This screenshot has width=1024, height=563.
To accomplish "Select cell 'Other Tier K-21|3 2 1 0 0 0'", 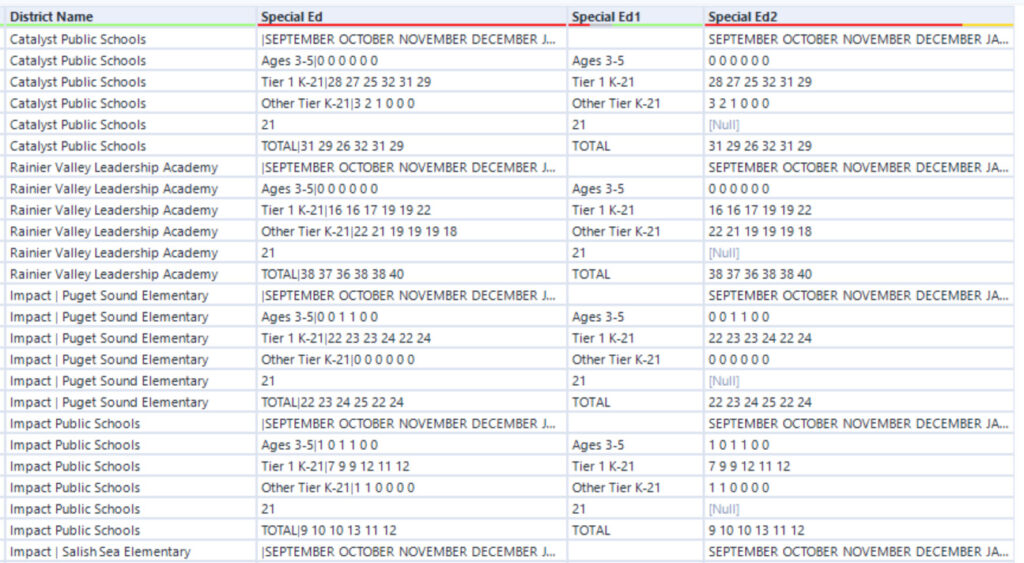I will click(x=411, y=103).
